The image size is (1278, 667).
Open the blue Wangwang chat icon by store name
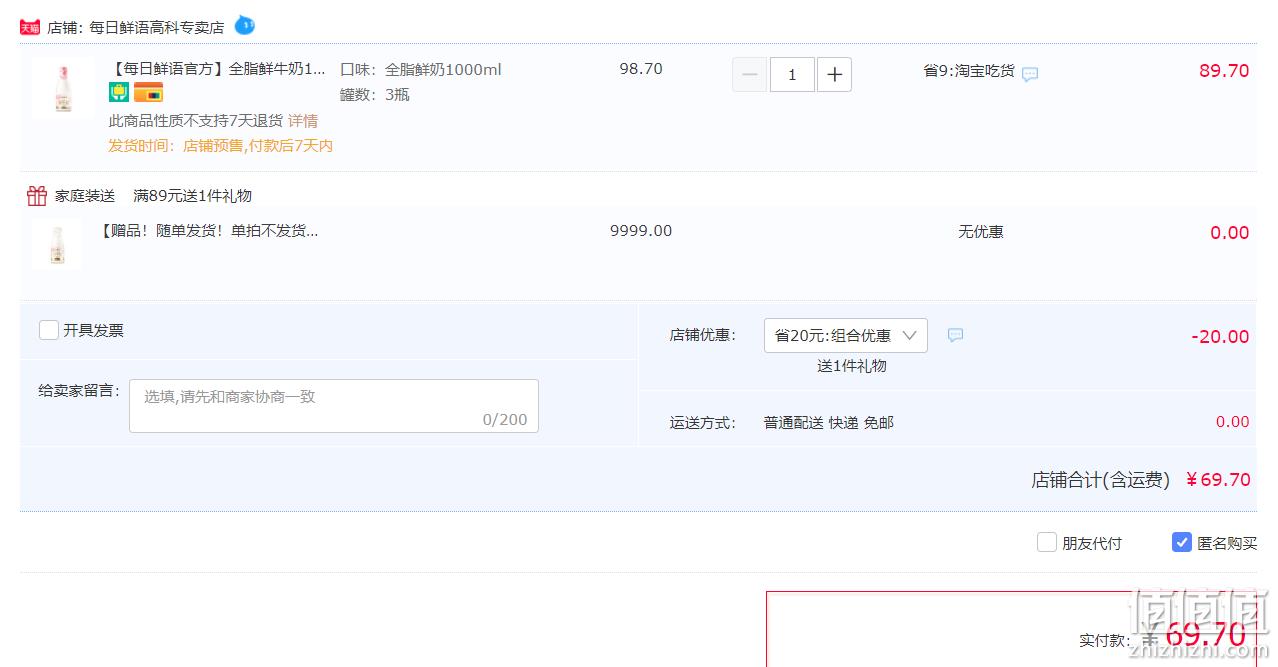(245, 25)
